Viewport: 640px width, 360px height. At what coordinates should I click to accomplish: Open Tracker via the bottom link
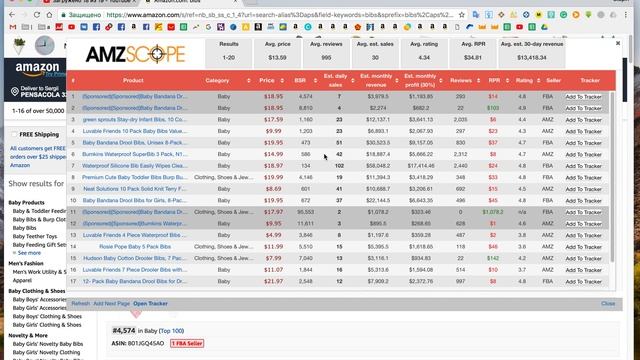pyautogui.click(x=150, y=304)
